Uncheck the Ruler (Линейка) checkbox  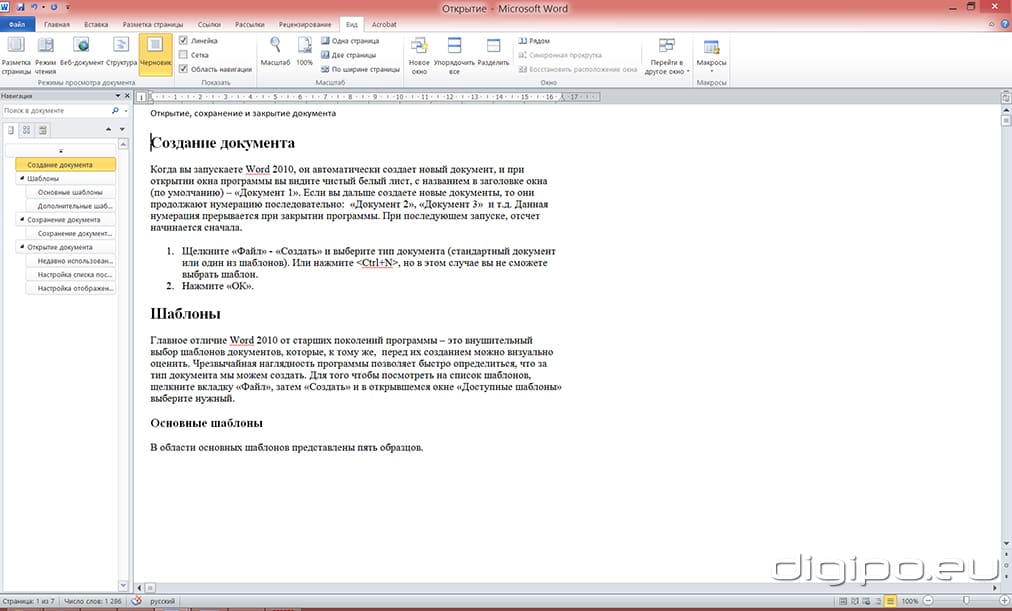click(183, 41)
